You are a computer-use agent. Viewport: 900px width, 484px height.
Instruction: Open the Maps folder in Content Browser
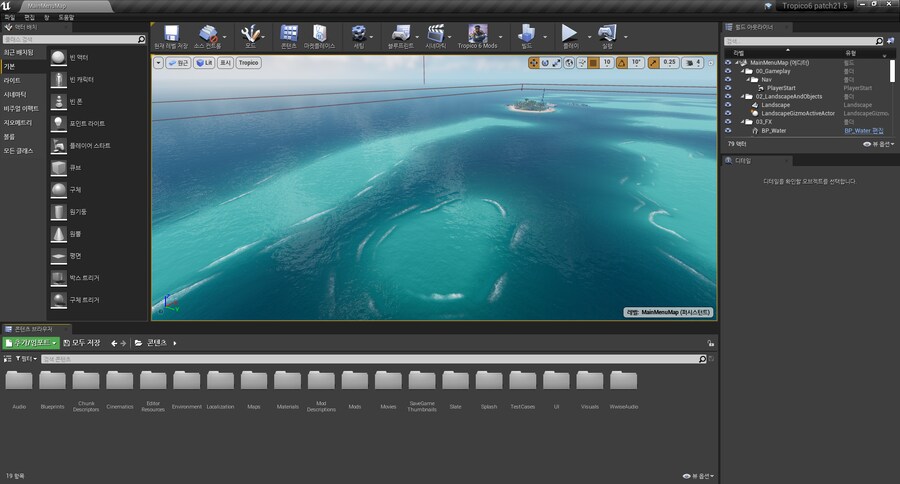point(254,390)
